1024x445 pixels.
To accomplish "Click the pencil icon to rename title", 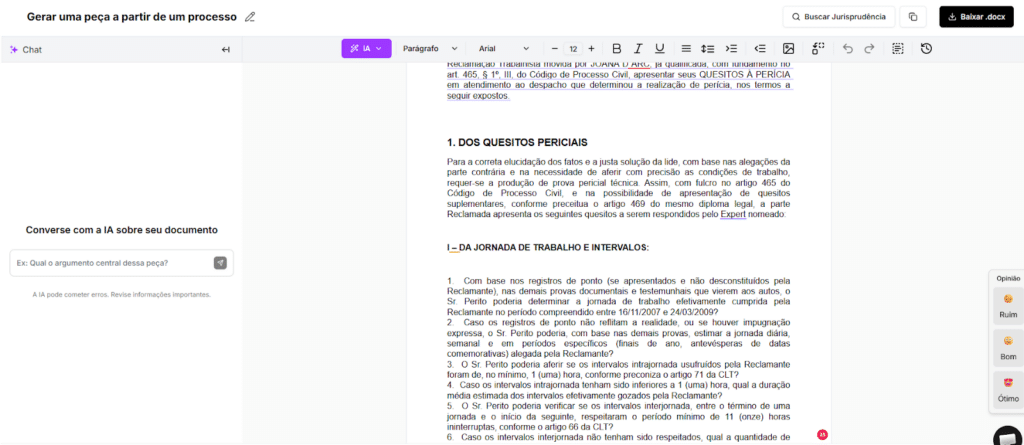I will [x=250, y=17].
